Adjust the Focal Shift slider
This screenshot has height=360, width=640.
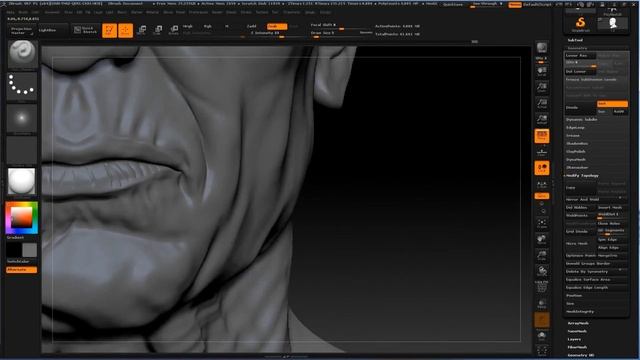tap(341, 26)
